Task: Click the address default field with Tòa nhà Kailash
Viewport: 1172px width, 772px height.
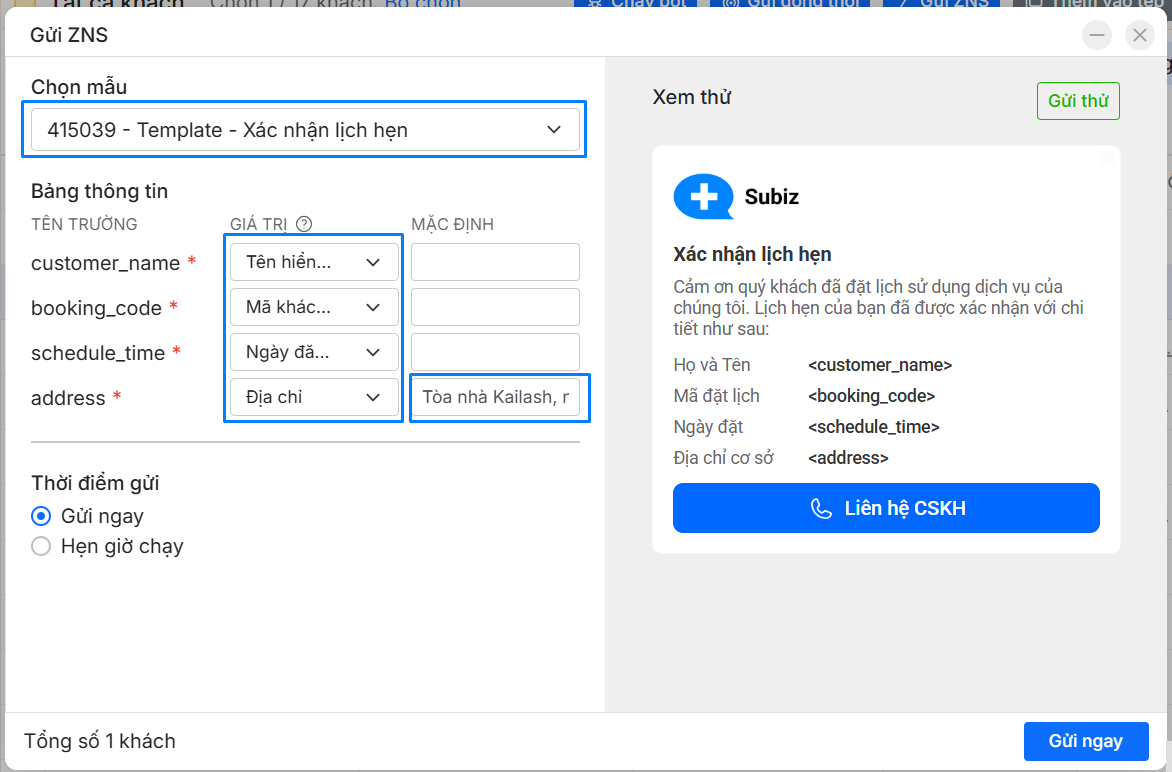Action: (495, 397)
